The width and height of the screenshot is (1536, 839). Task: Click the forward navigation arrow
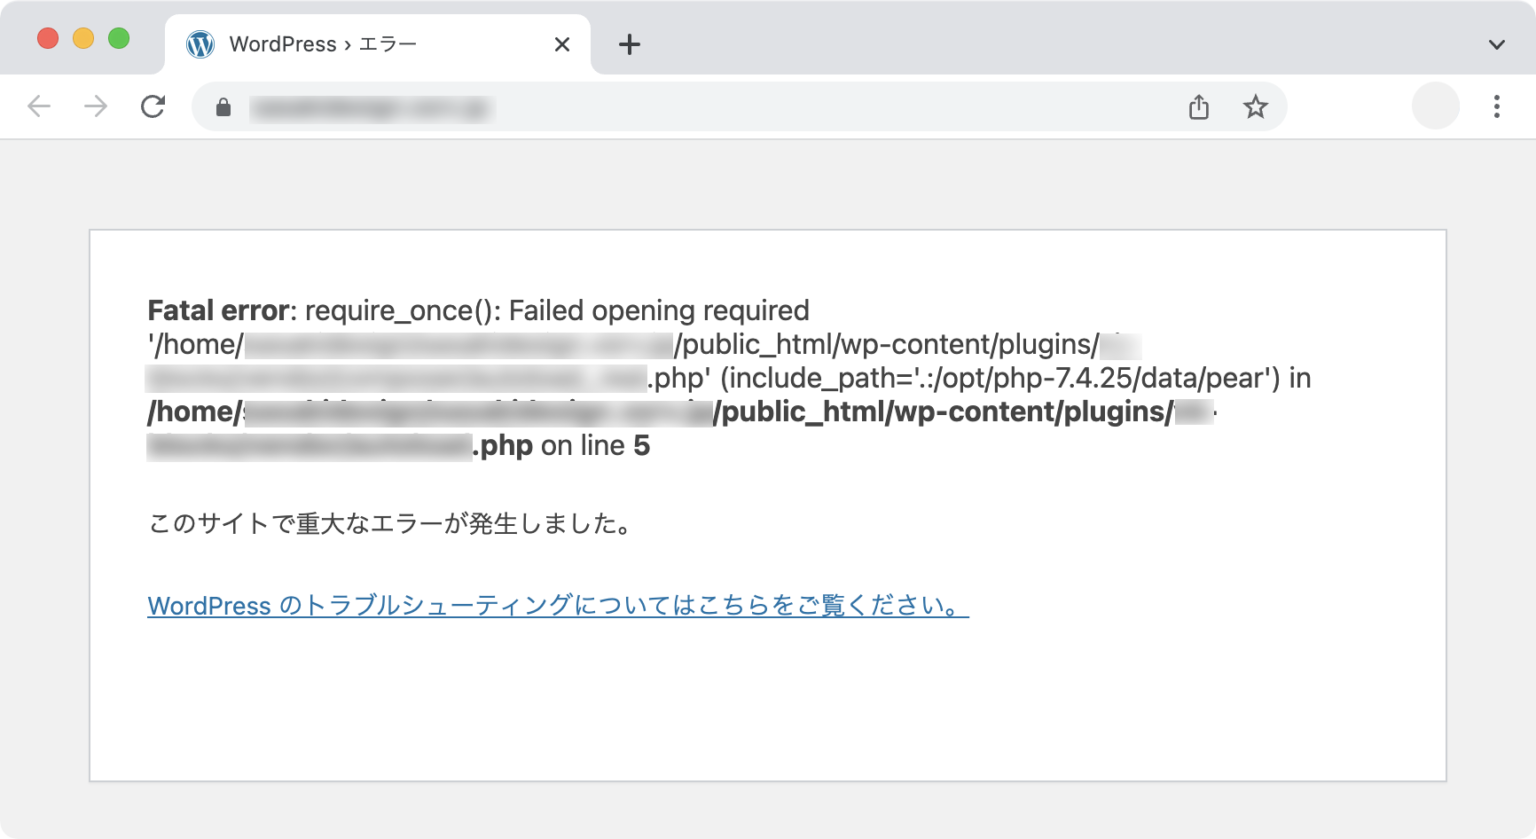coord(96,106)
